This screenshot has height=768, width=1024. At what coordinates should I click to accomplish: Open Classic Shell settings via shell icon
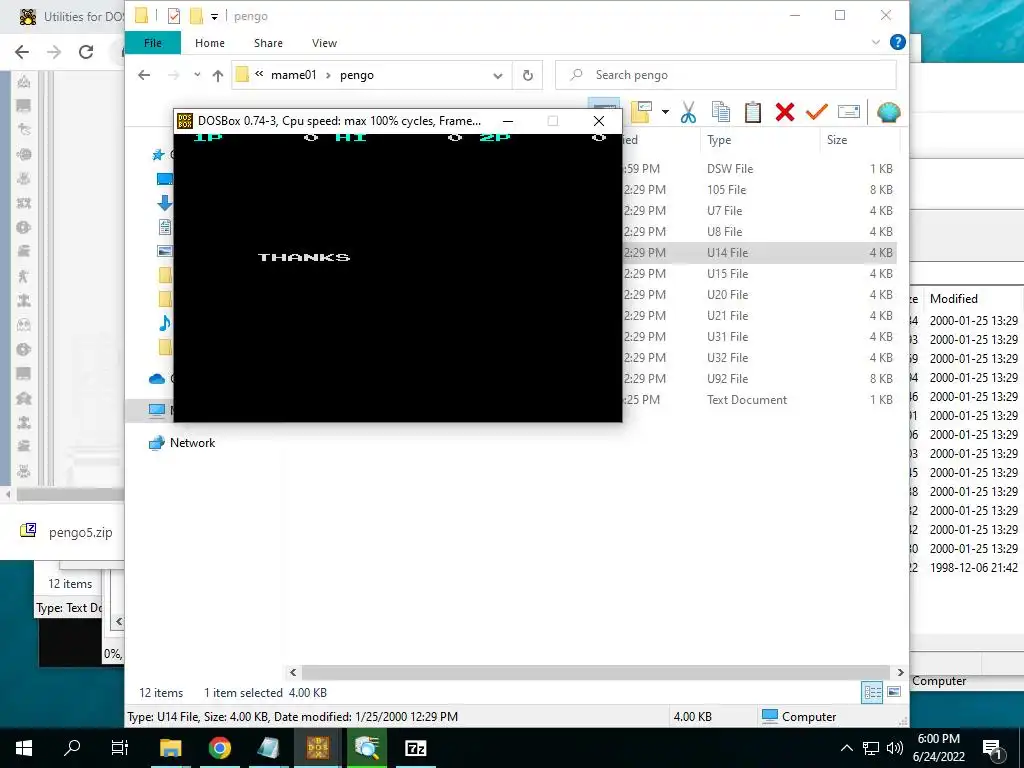pos(888,112)
